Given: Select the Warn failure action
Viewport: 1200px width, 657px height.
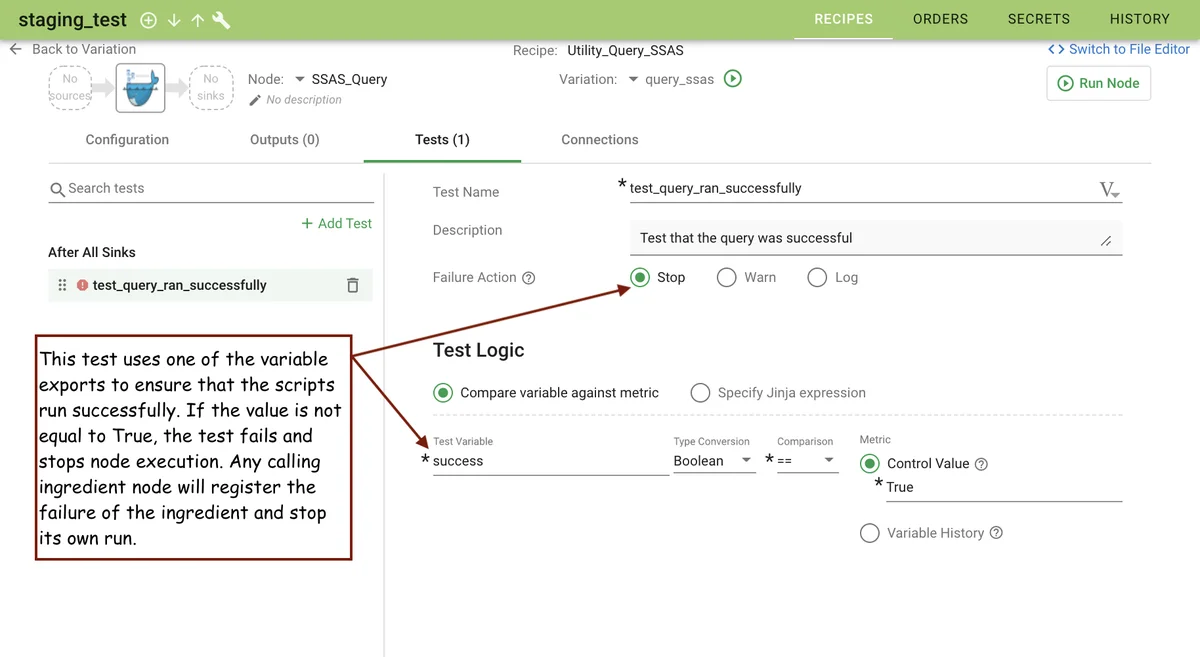Looking at the screenshot, I should 727,278.
